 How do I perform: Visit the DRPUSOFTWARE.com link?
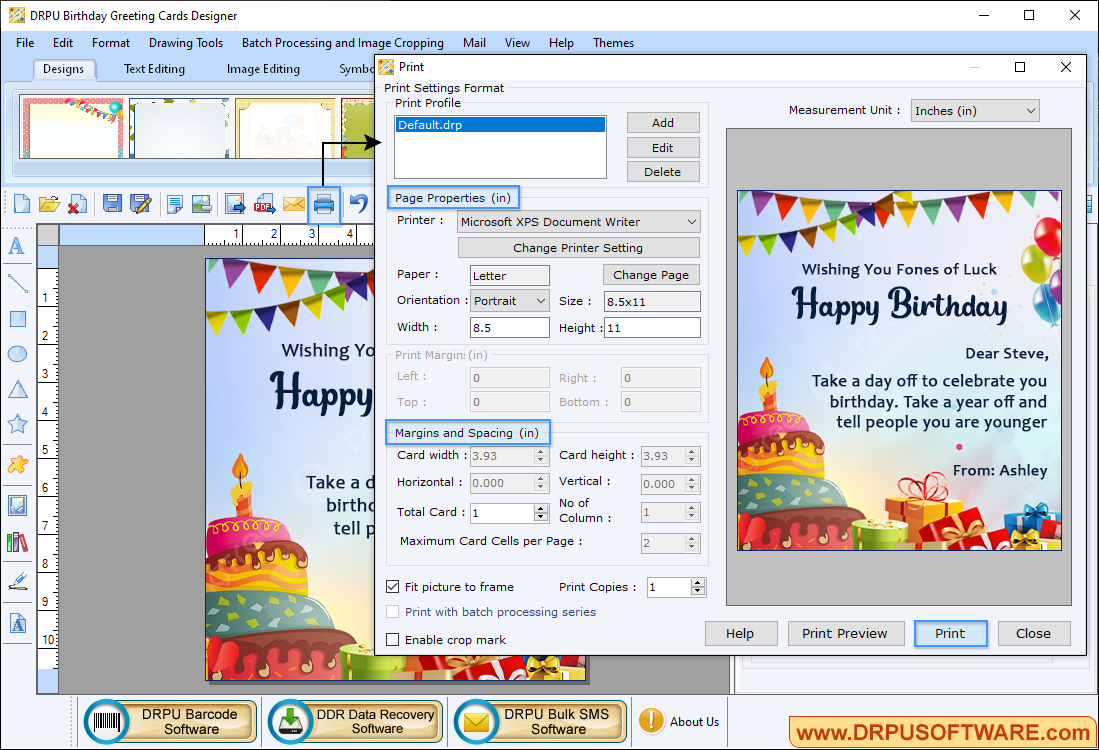(x=941, y=731)
